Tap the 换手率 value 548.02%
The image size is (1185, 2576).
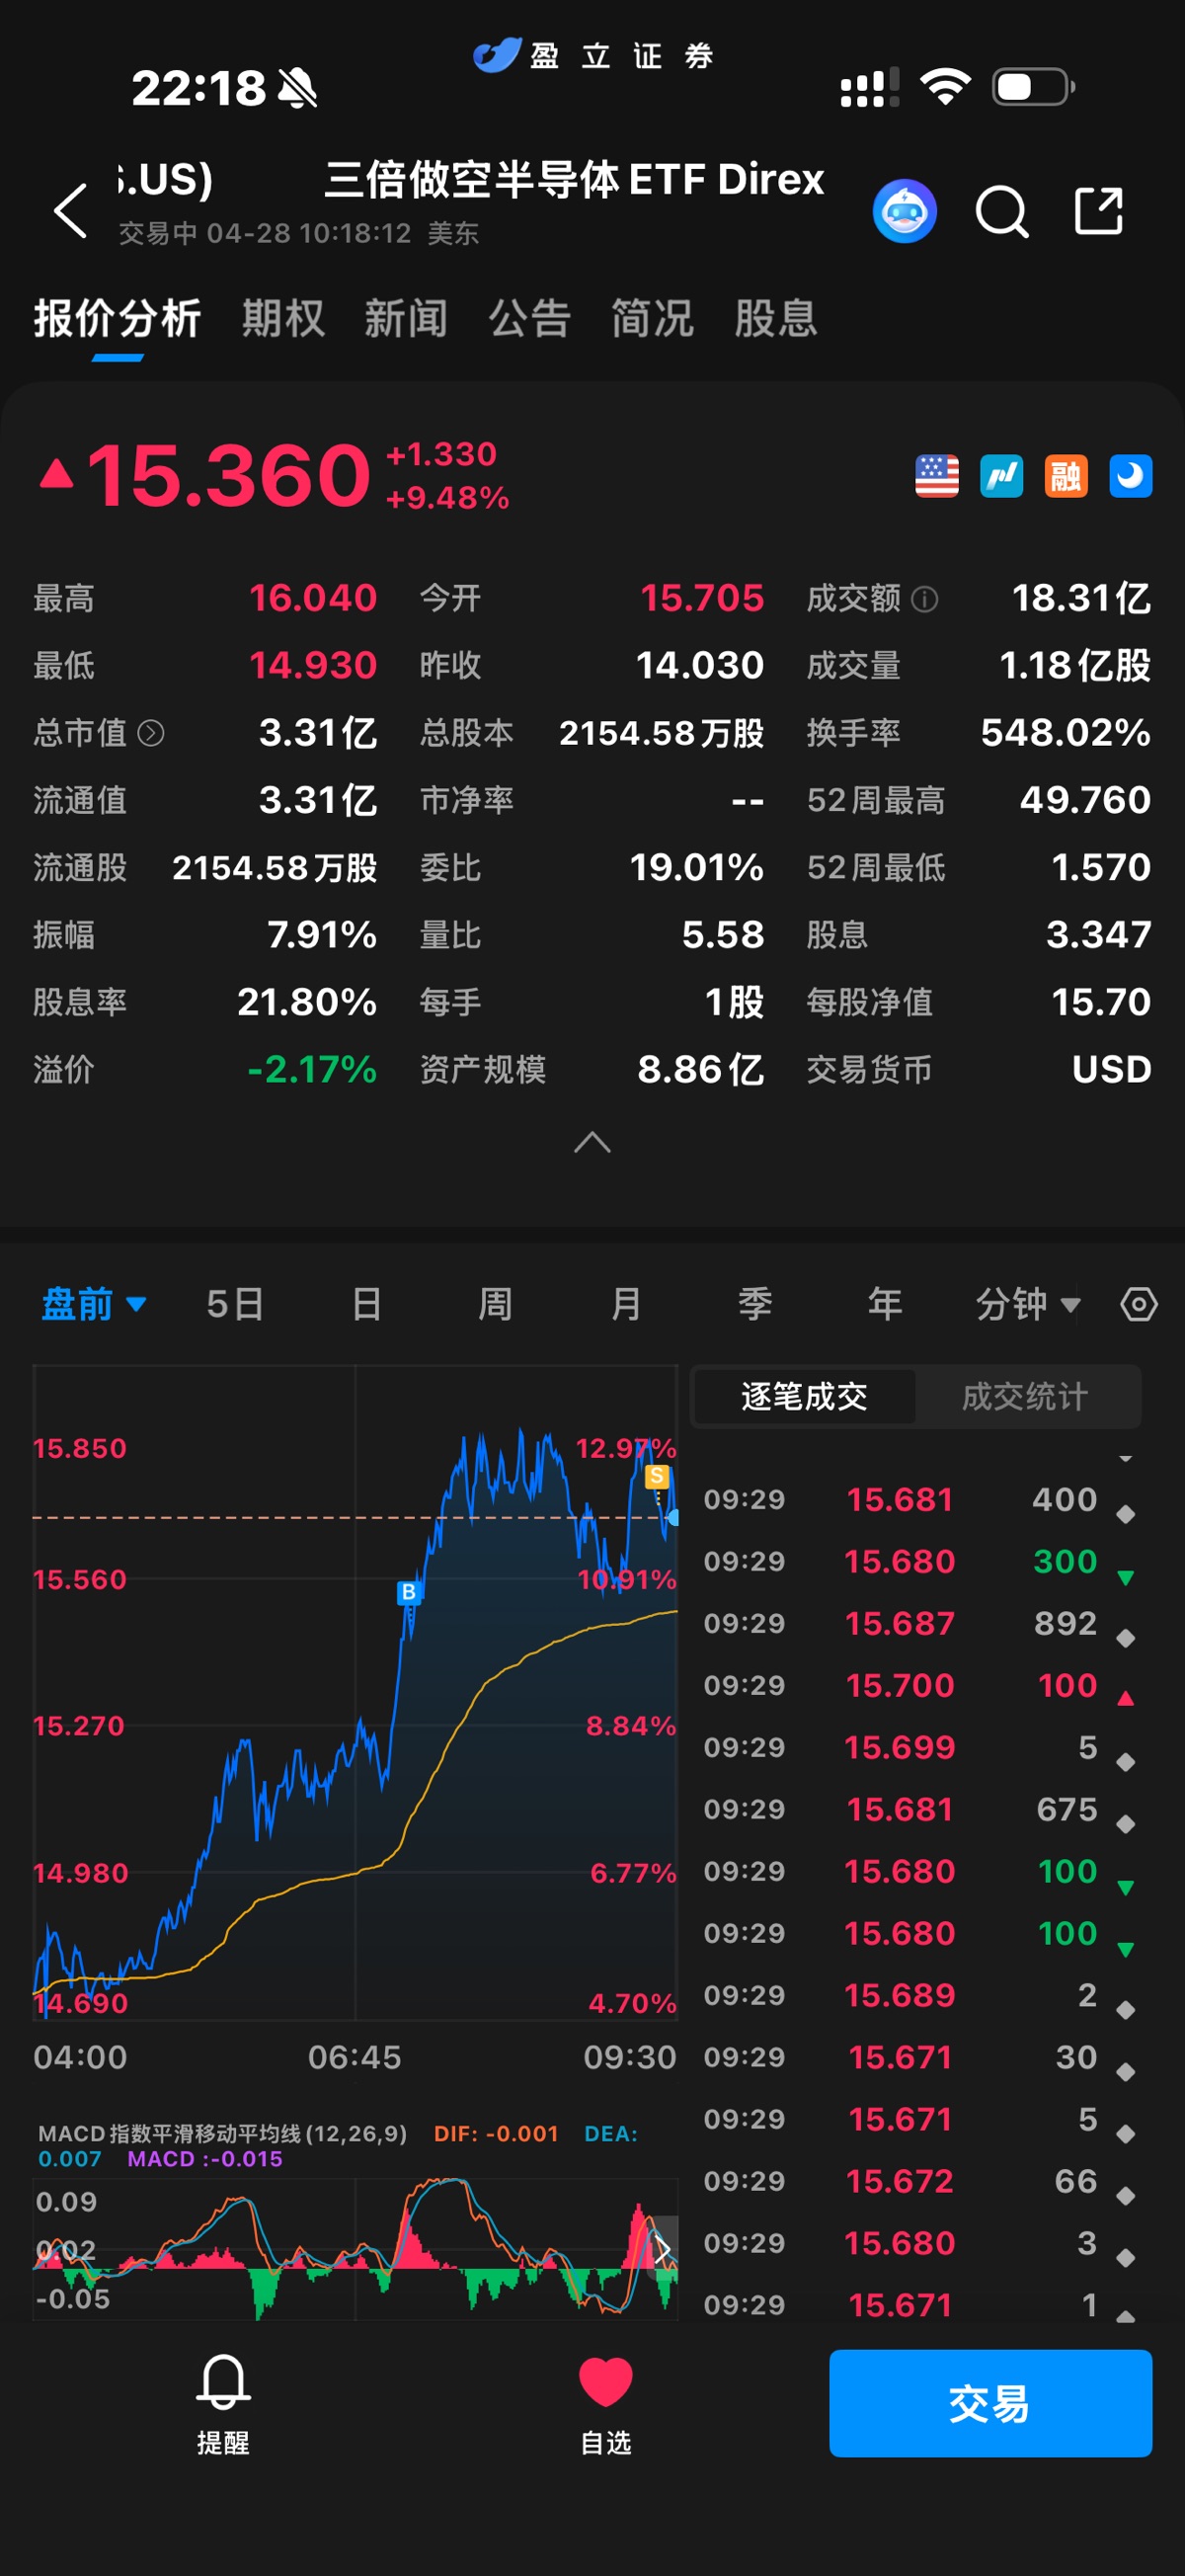tap(1065, 733)
